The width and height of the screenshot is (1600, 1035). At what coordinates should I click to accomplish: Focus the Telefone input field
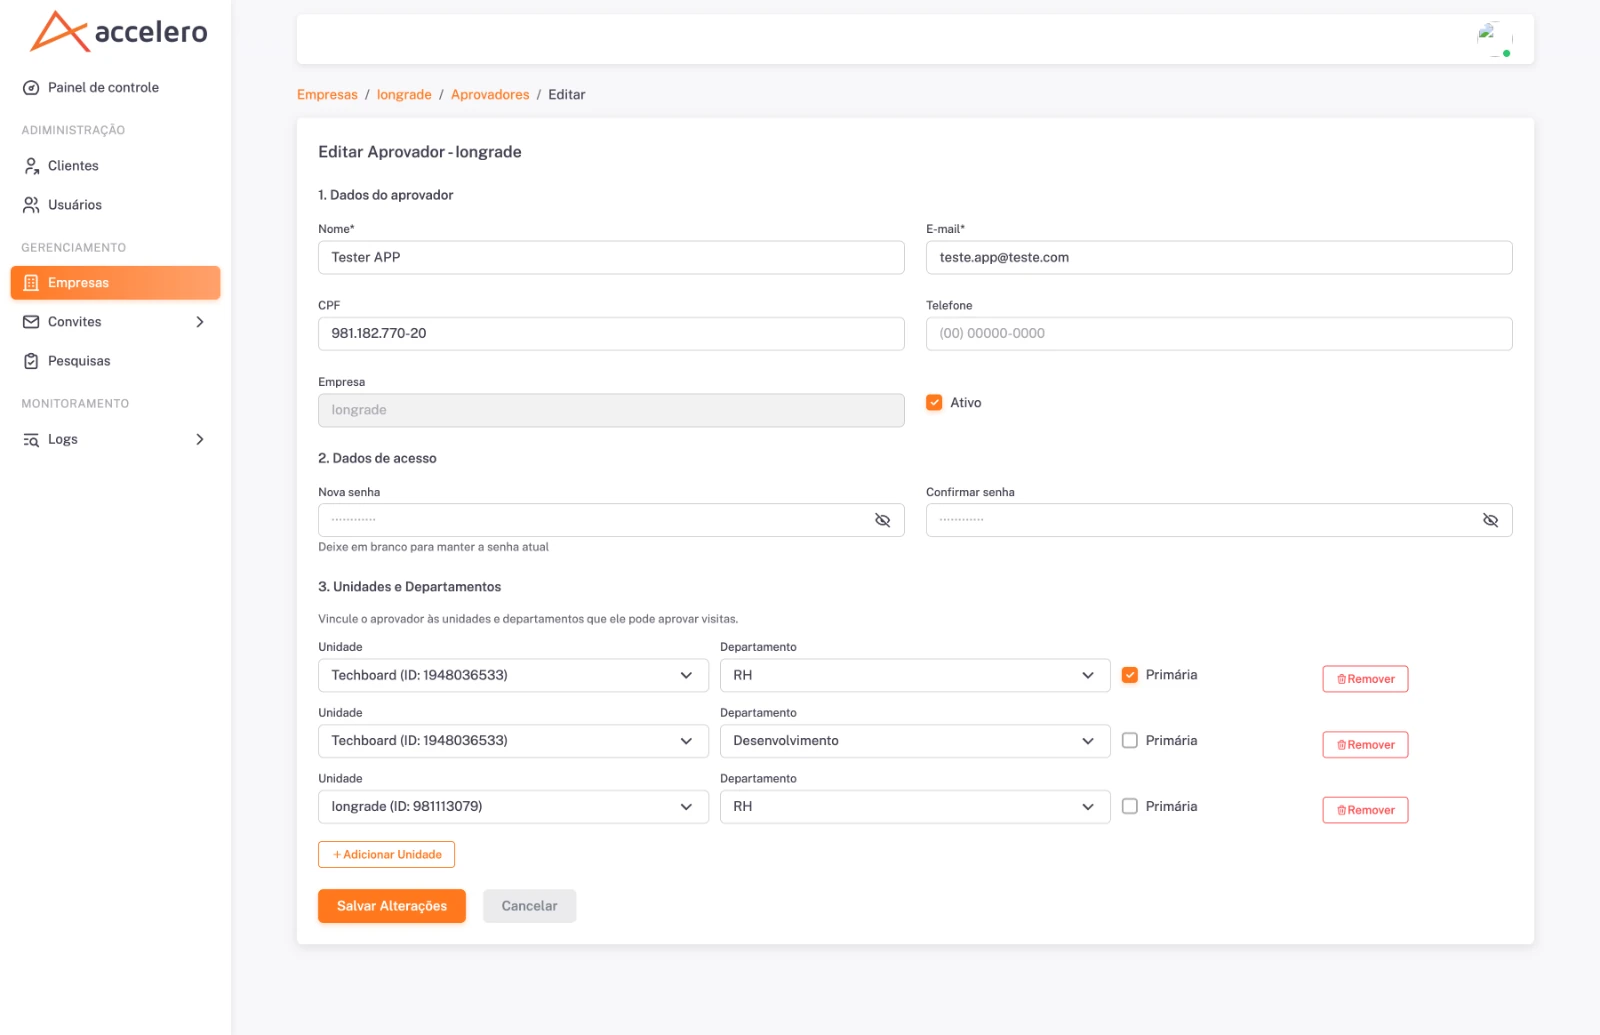[1219, 334]
